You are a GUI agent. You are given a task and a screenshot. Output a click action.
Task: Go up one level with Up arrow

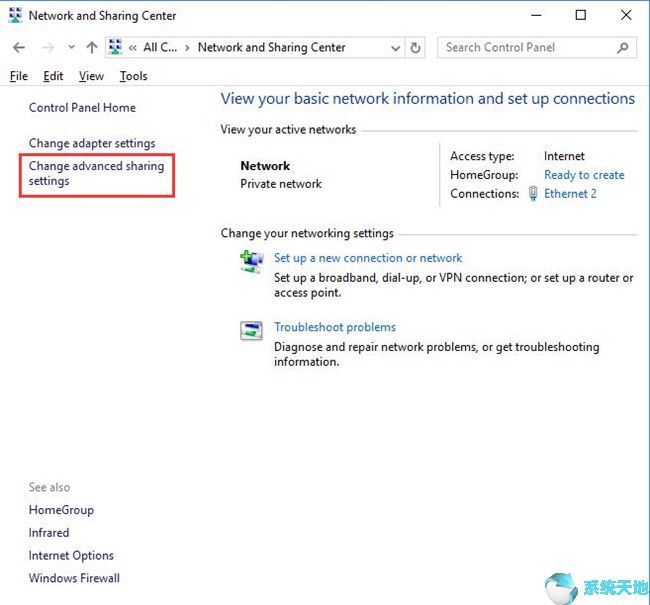(92, 47)
